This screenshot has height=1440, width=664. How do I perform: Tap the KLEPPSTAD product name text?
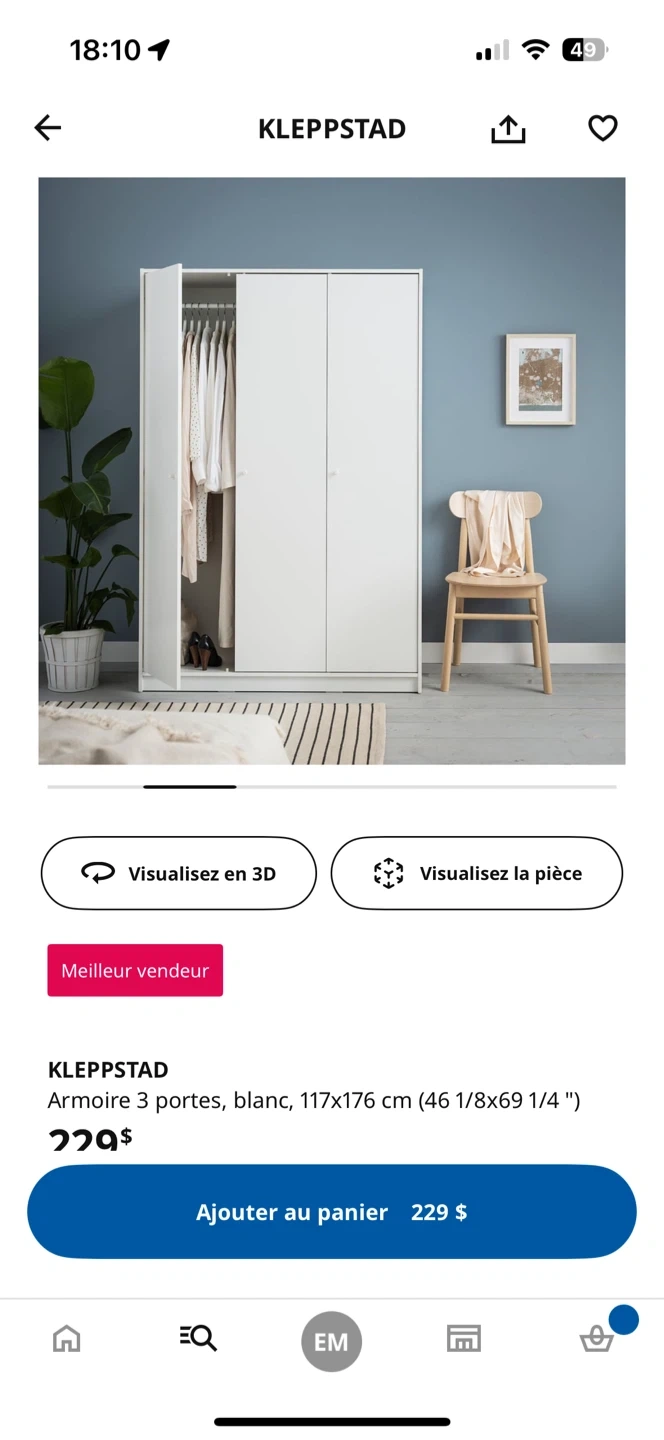pyautogui.click(x=108, y=1070)
